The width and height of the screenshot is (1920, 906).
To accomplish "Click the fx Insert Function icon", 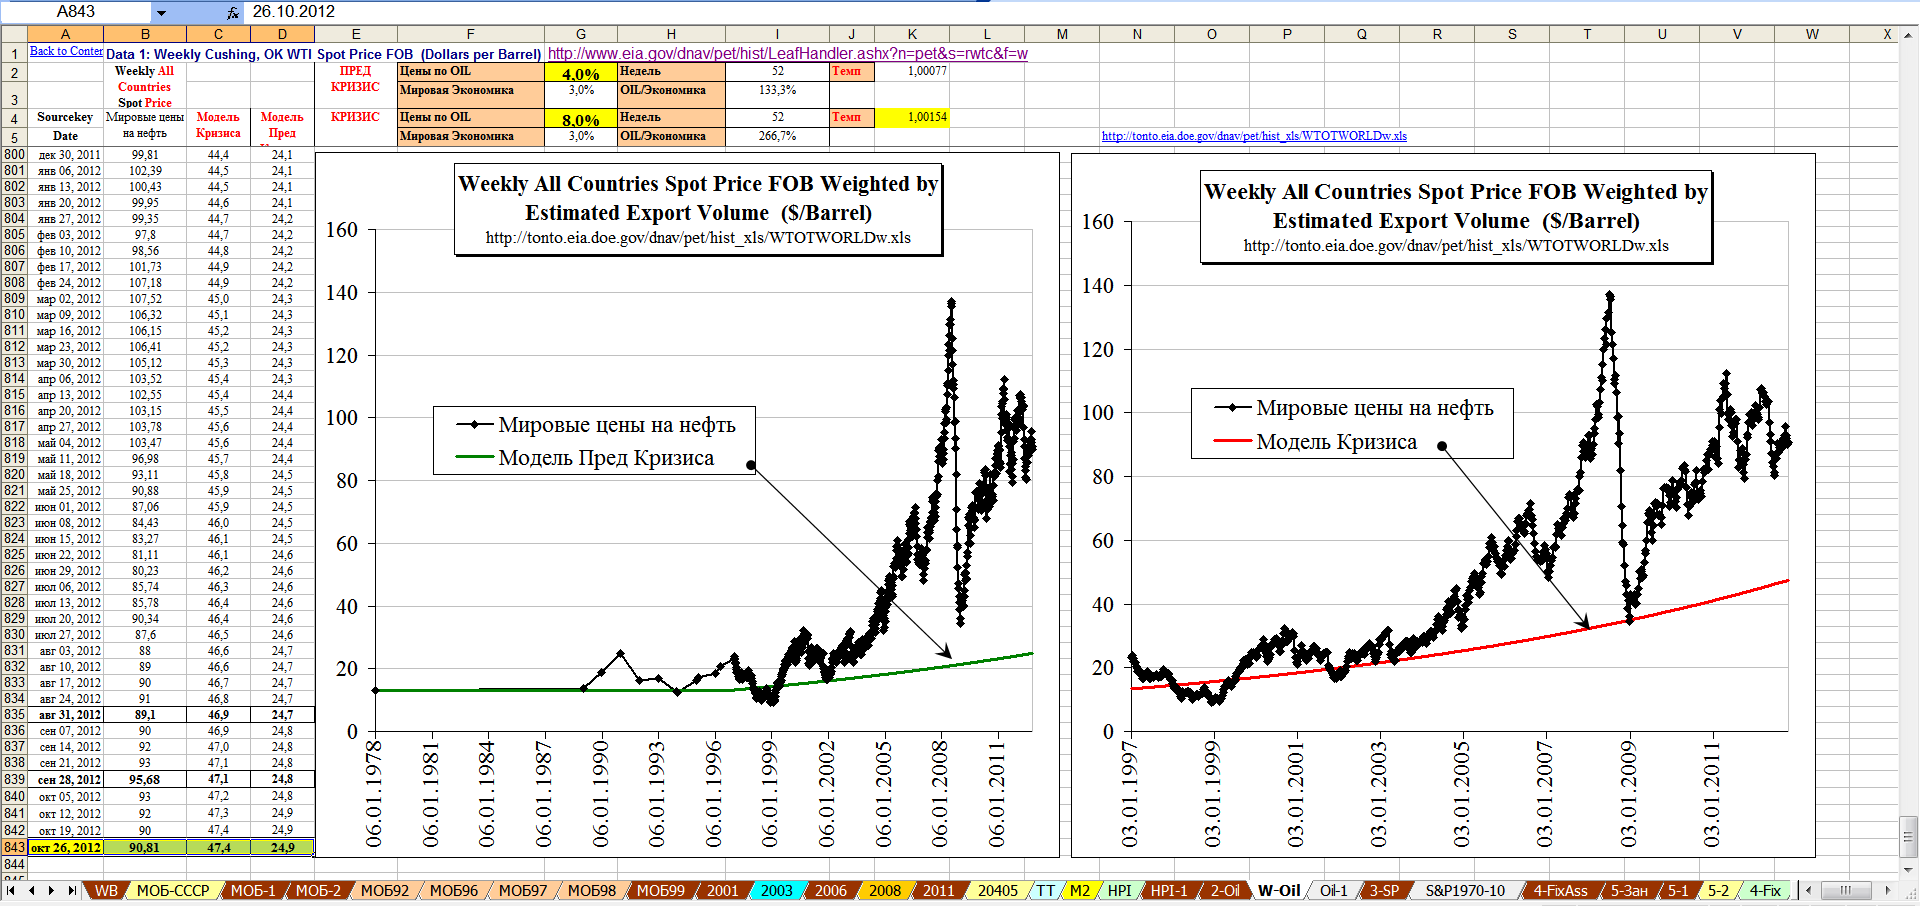I will coord(232,12).
